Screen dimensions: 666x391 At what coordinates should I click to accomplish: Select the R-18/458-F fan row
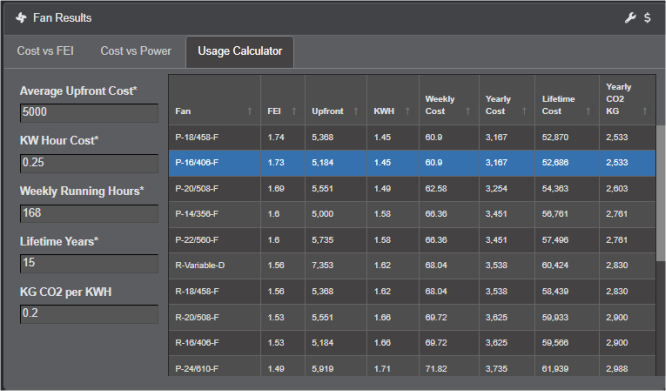click(x=412, y=292)
